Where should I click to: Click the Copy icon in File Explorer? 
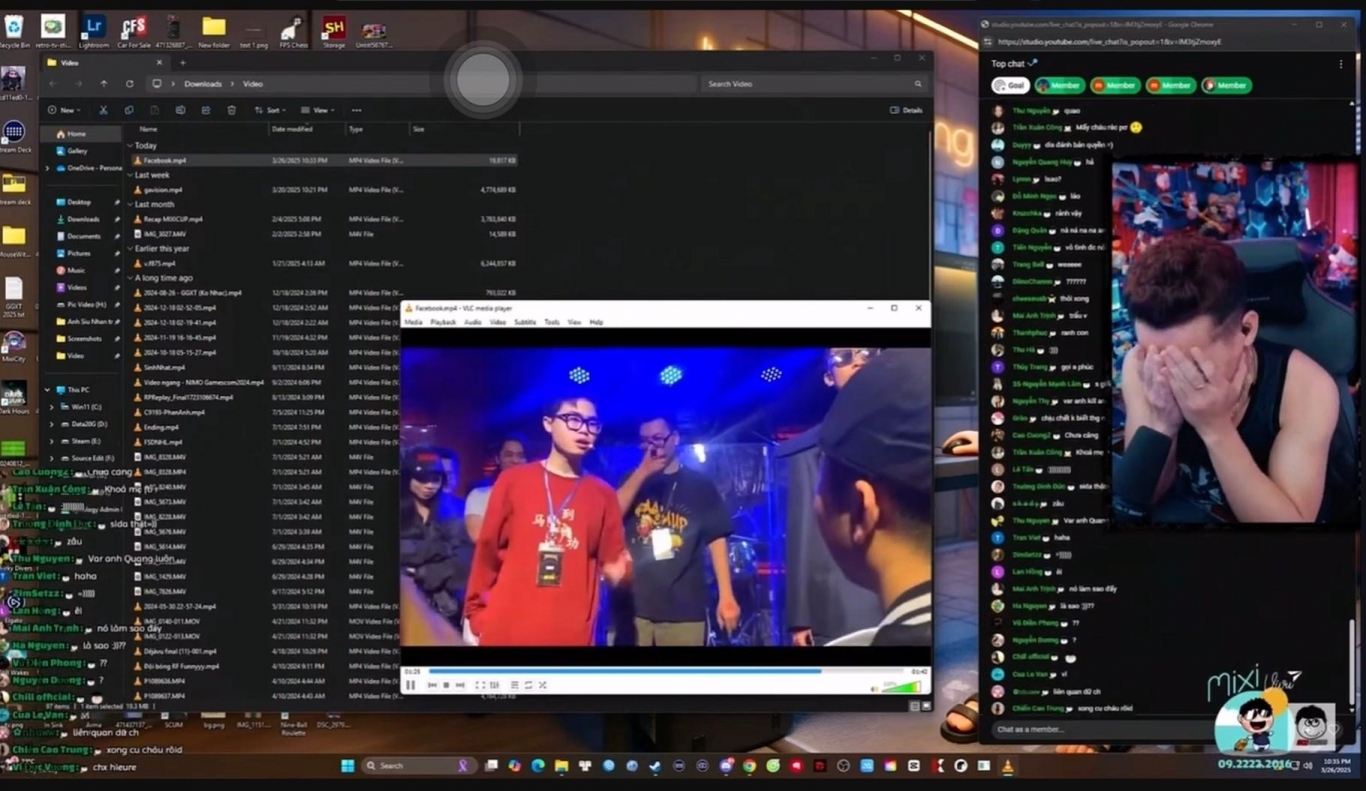129,110
